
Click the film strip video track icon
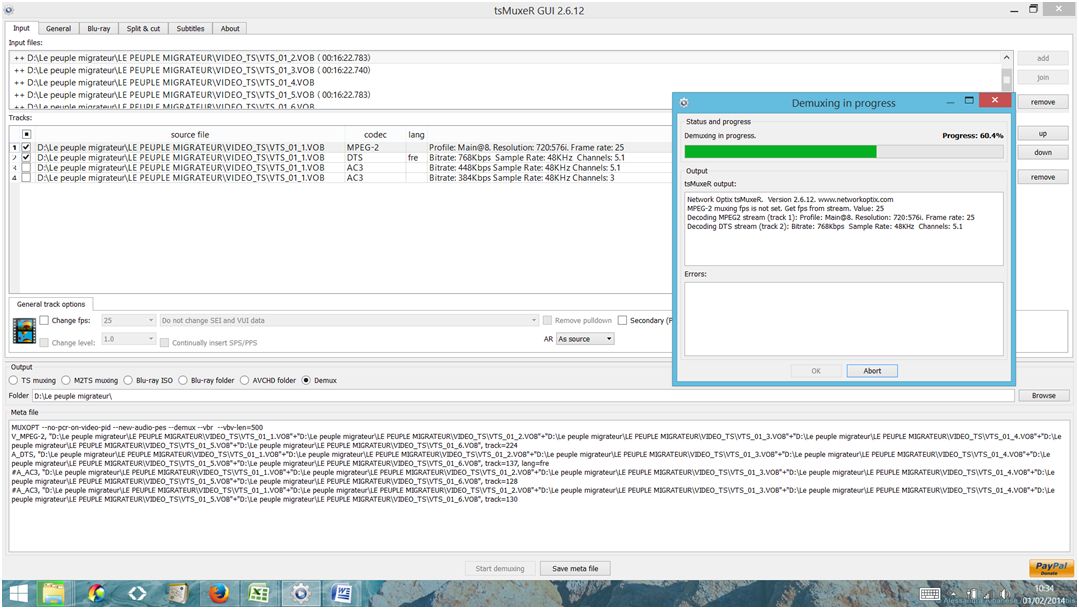pos(24,331)
